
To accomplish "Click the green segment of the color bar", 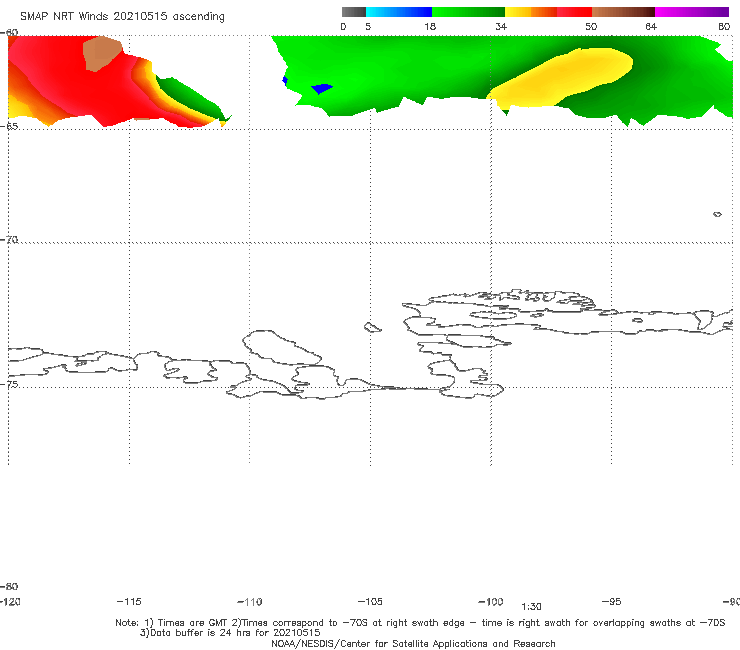I will [468, 12].
